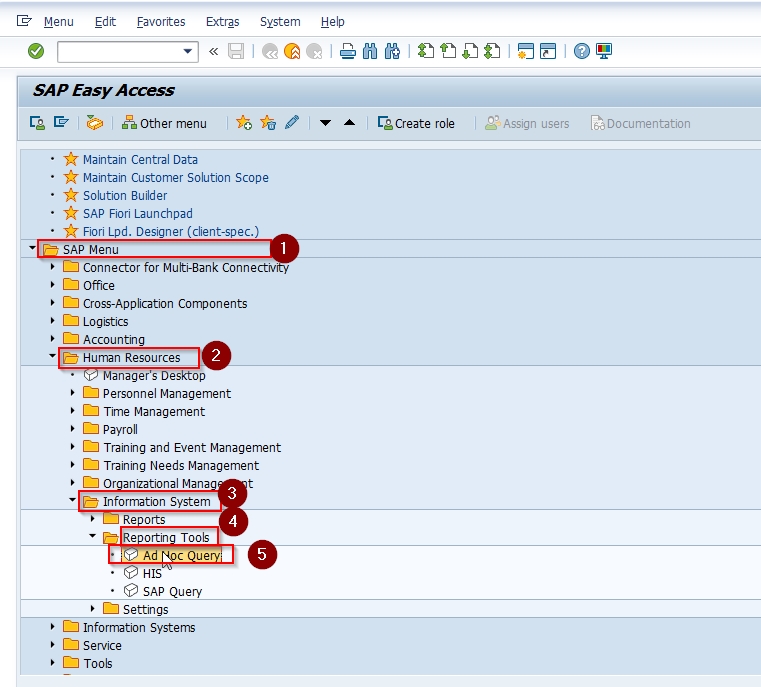This screenshot has height=687, width=761.
Task: Expand the Payroll folder
Action: click(72, 428)
